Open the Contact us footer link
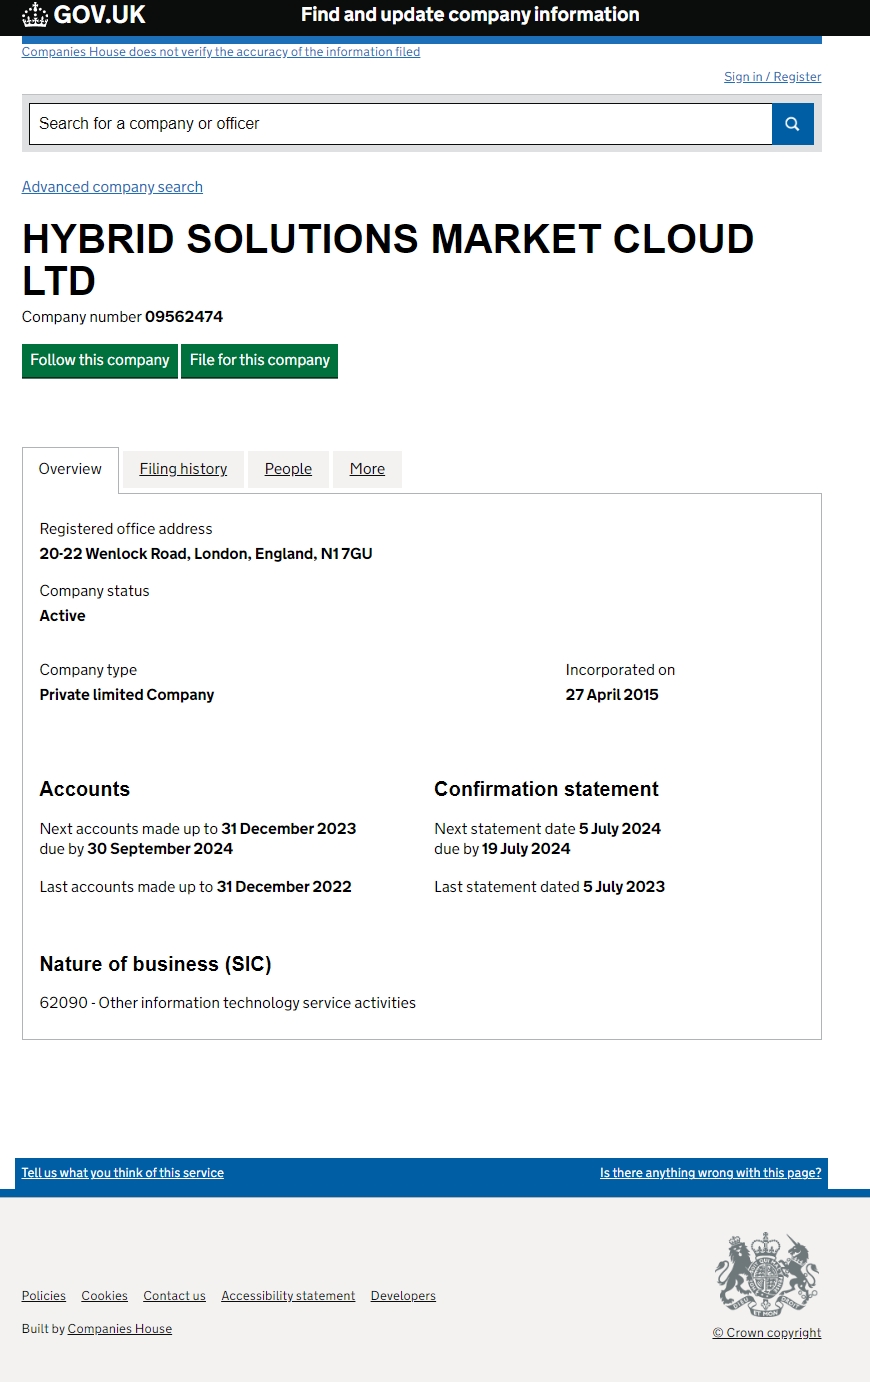This screenshot has width=870, height=1382. point(174,1296)
